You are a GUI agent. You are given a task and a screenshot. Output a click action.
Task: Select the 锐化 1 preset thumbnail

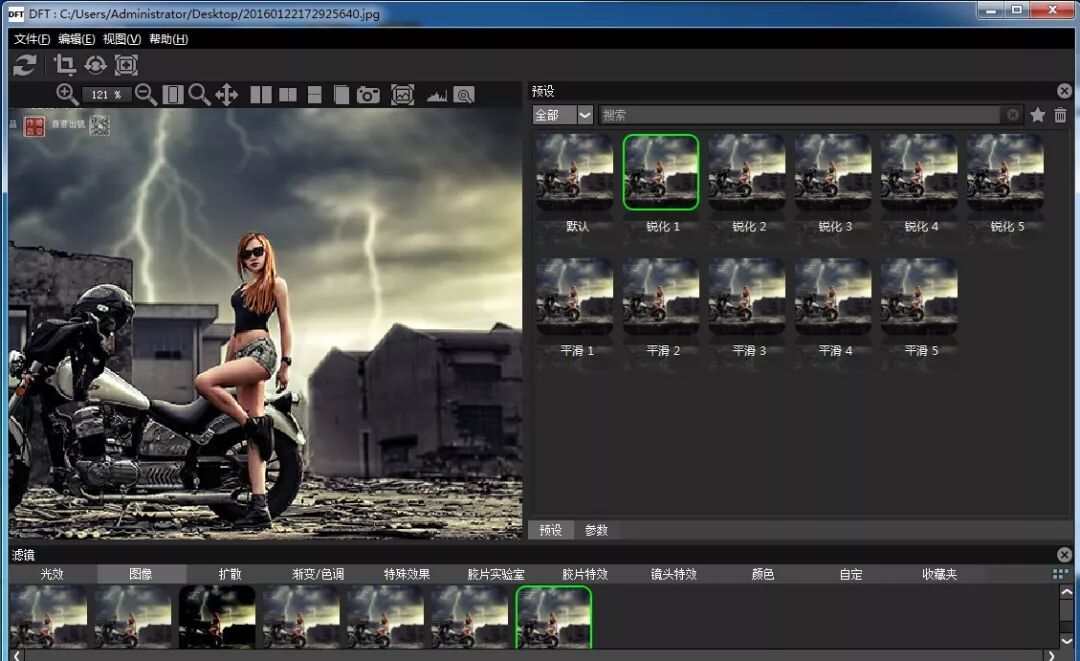(x=661, y=172)
